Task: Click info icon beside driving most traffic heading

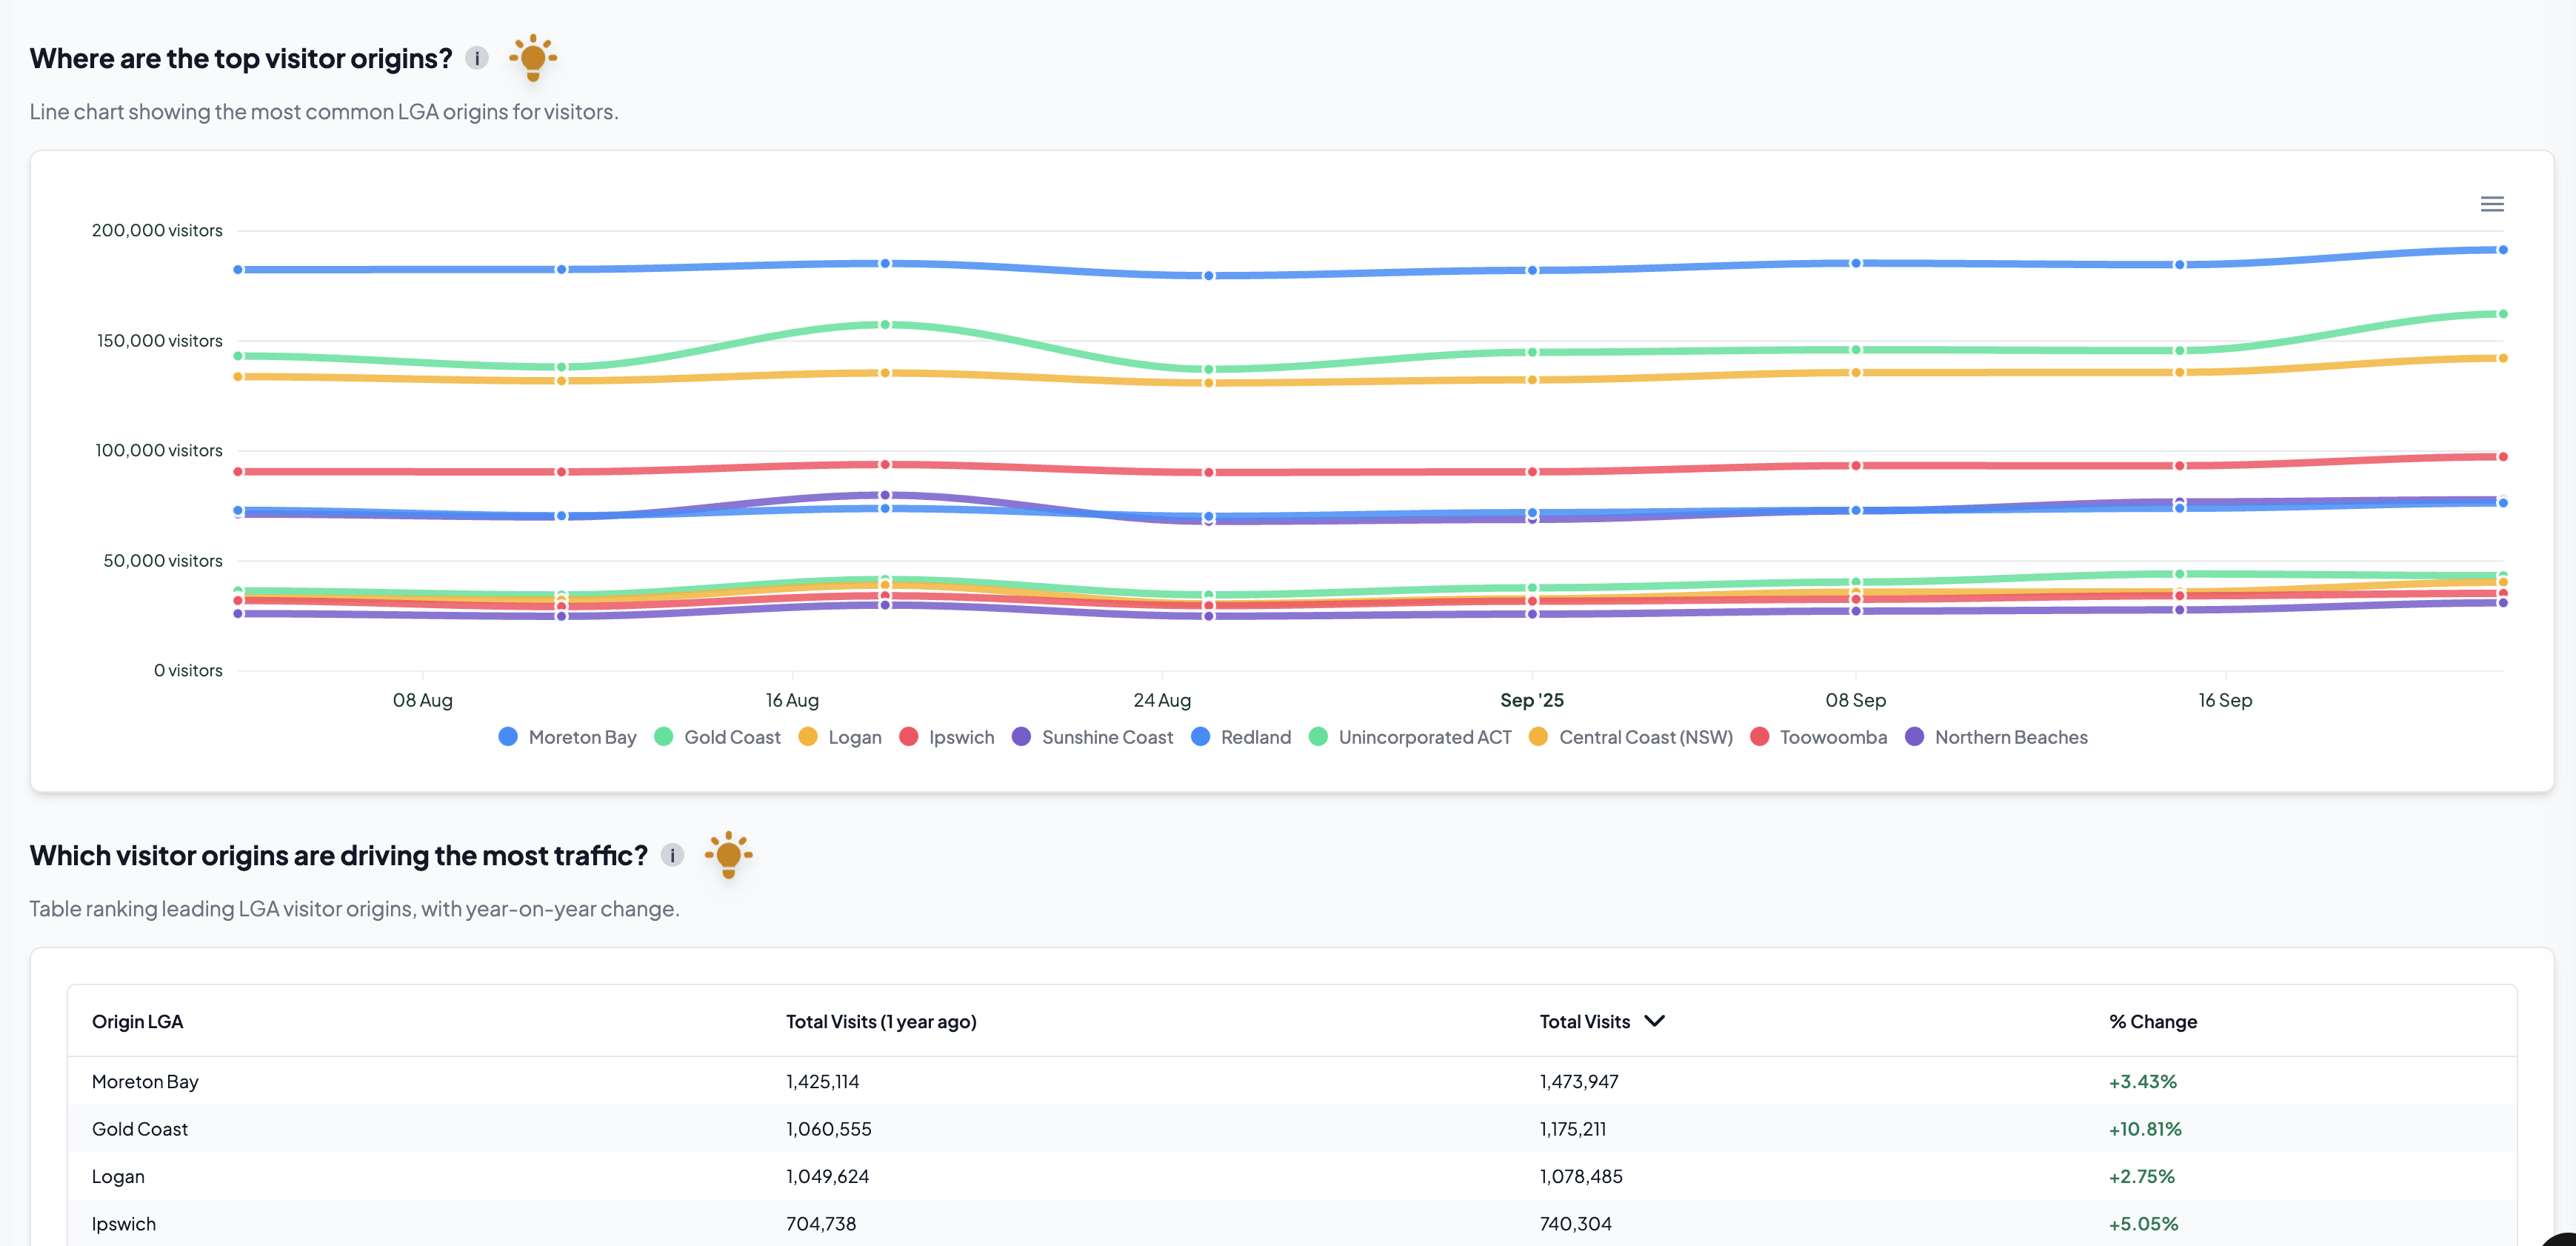Action: [x=672, y=855]
